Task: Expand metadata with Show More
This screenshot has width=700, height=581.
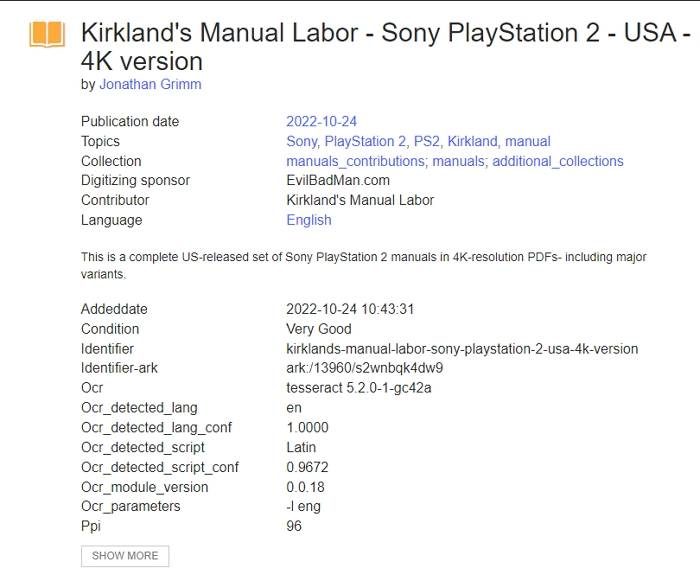Action: (x=125, y=556)
